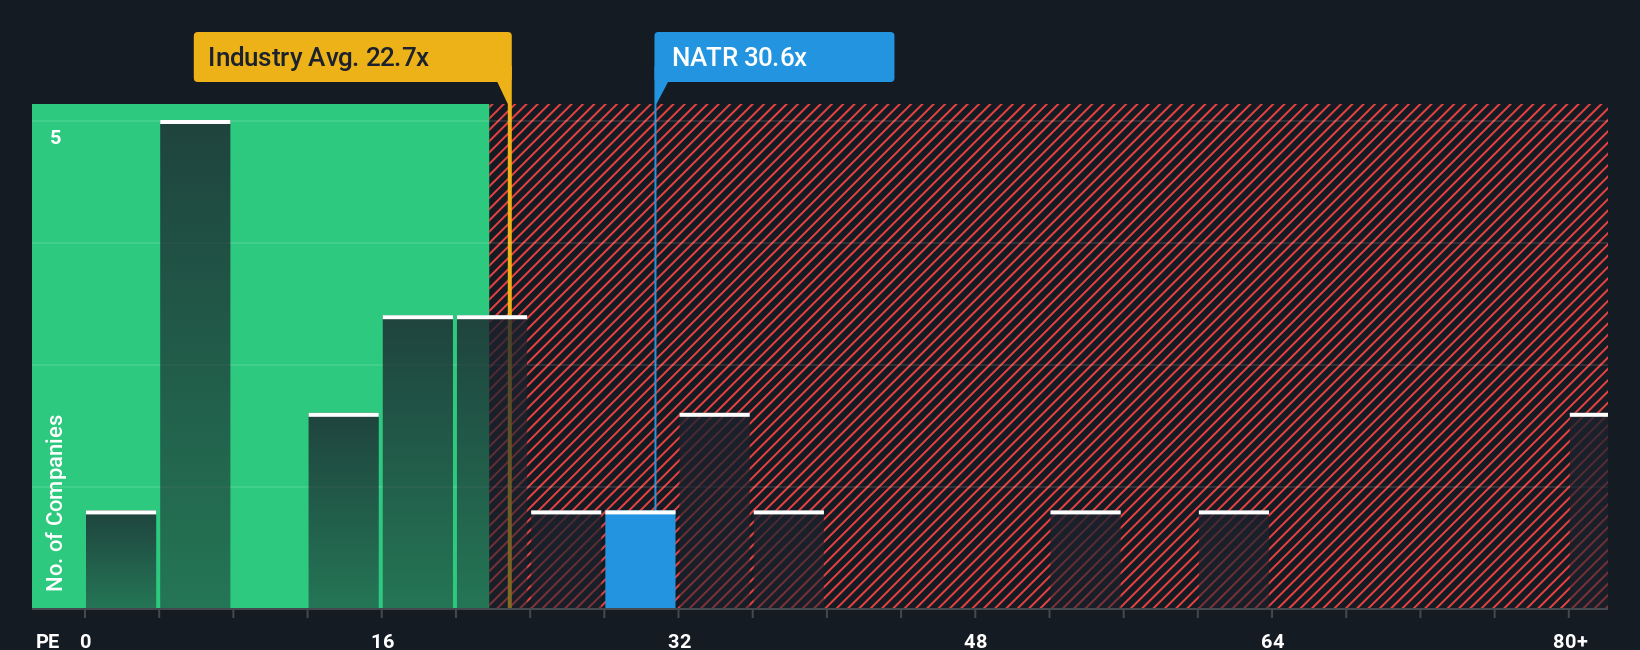1640x650 pixels.
Task: Click the x-axis value 0
Action: click(86, 640)
